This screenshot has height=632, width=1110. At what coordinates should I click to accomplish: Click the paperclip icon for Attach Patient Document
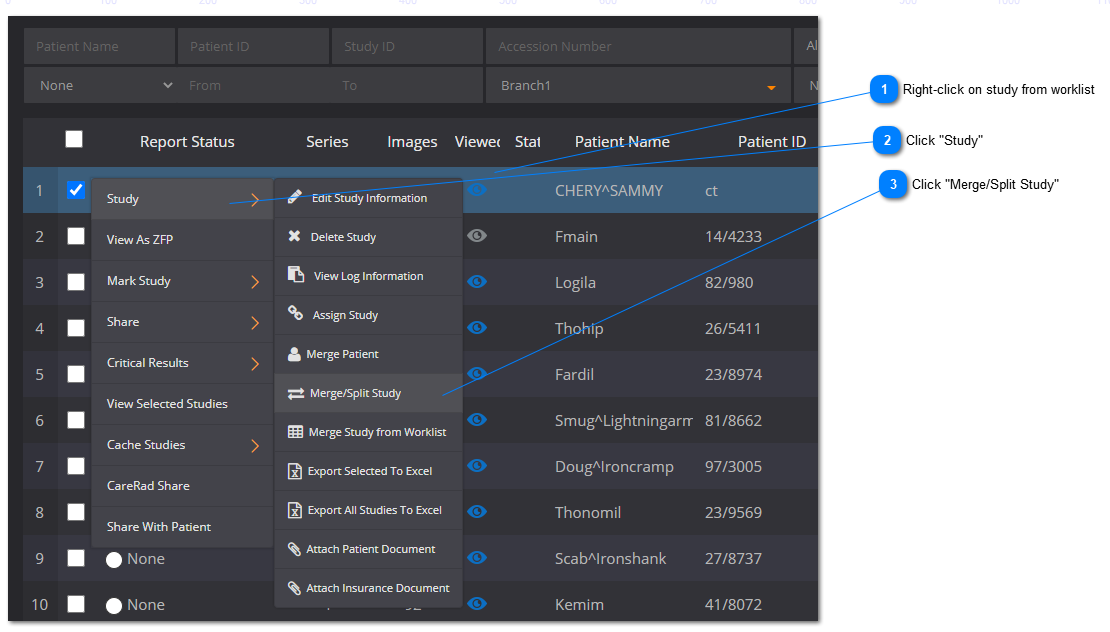[x=294, y=549]
